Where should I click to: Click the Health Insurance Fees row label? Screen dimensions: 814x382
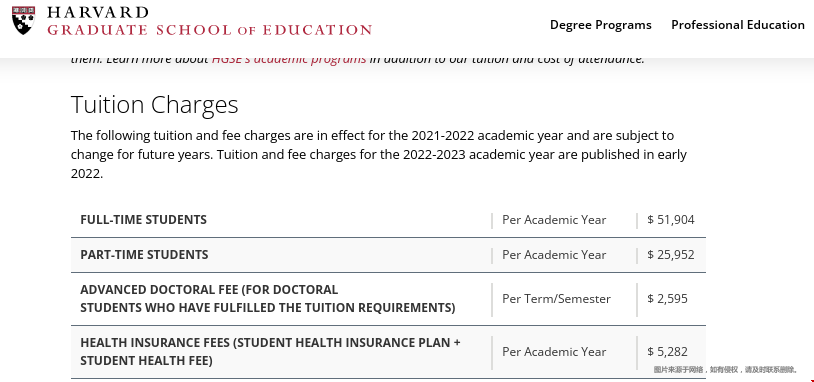tap(270, 351)
